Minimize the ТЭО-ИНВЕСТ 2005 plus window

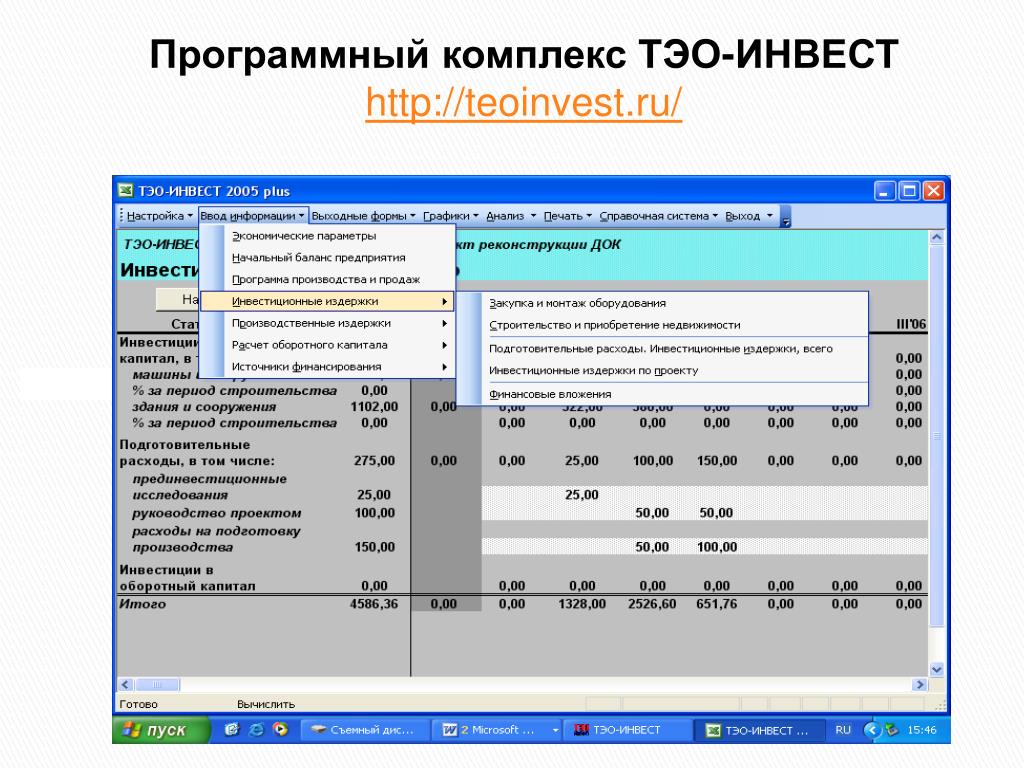click(x=885, y=191)
